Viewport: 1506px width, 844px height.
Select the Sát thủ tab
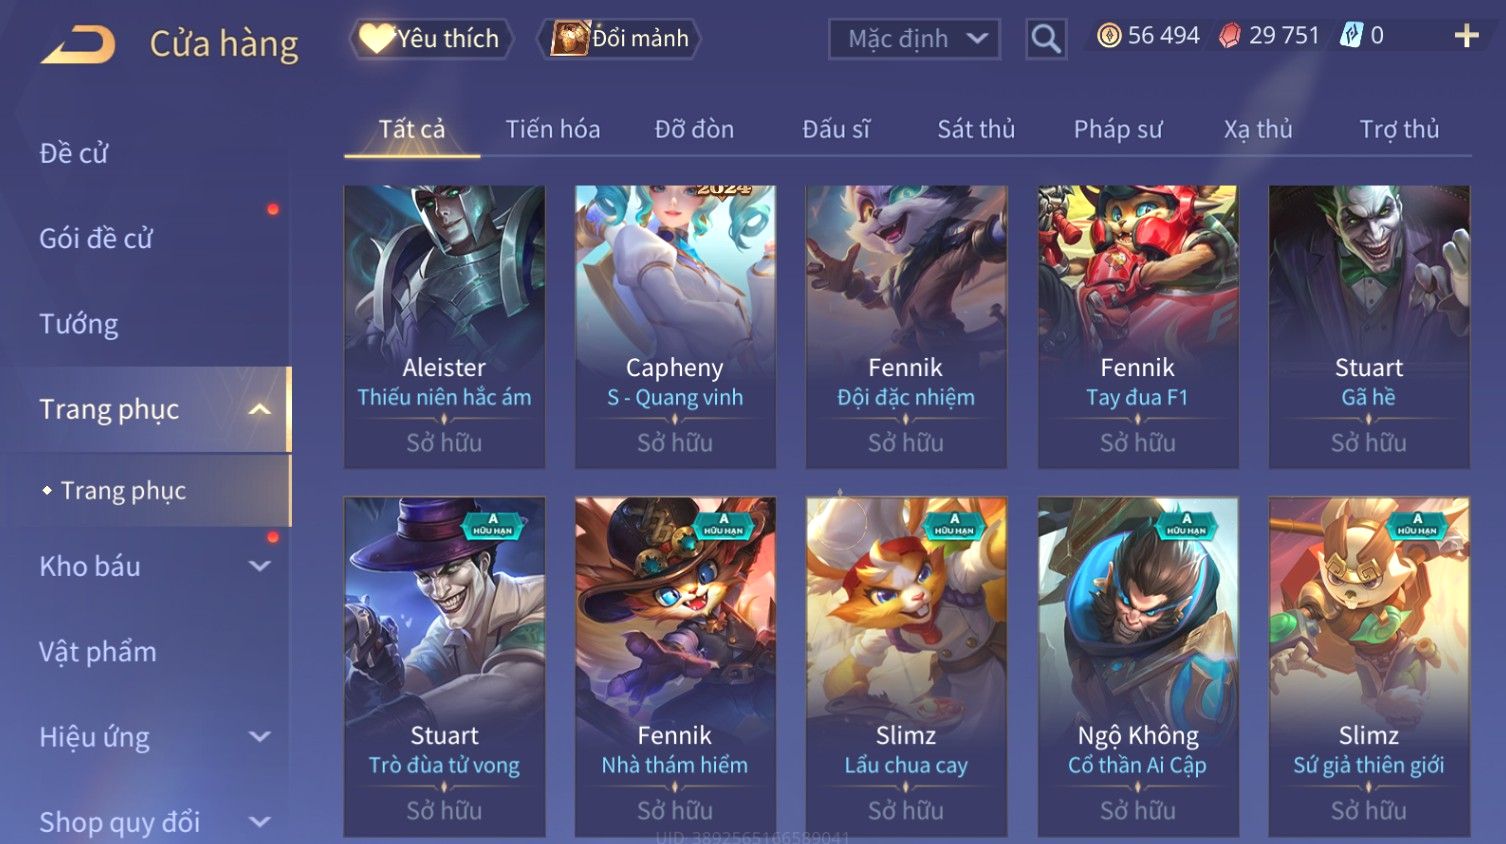click(x=976, y=129)
